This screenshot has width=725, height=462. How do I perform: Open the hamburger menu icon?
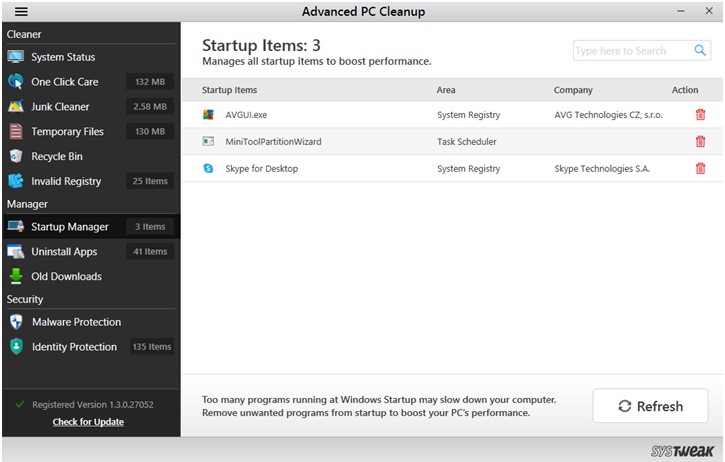click(20, 12)
